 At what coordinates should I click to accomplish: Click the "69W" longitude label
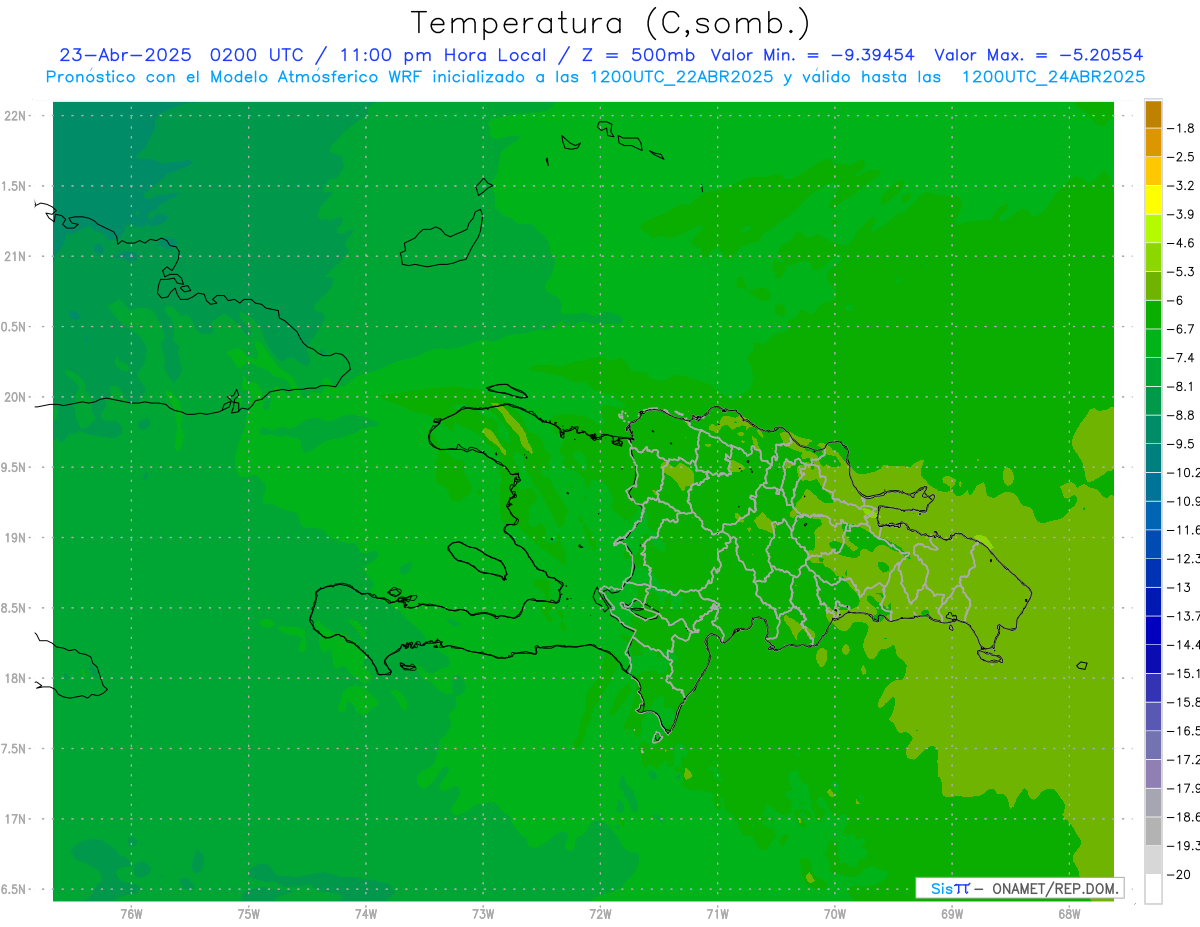pyautogui.click(x=952, y=914)
